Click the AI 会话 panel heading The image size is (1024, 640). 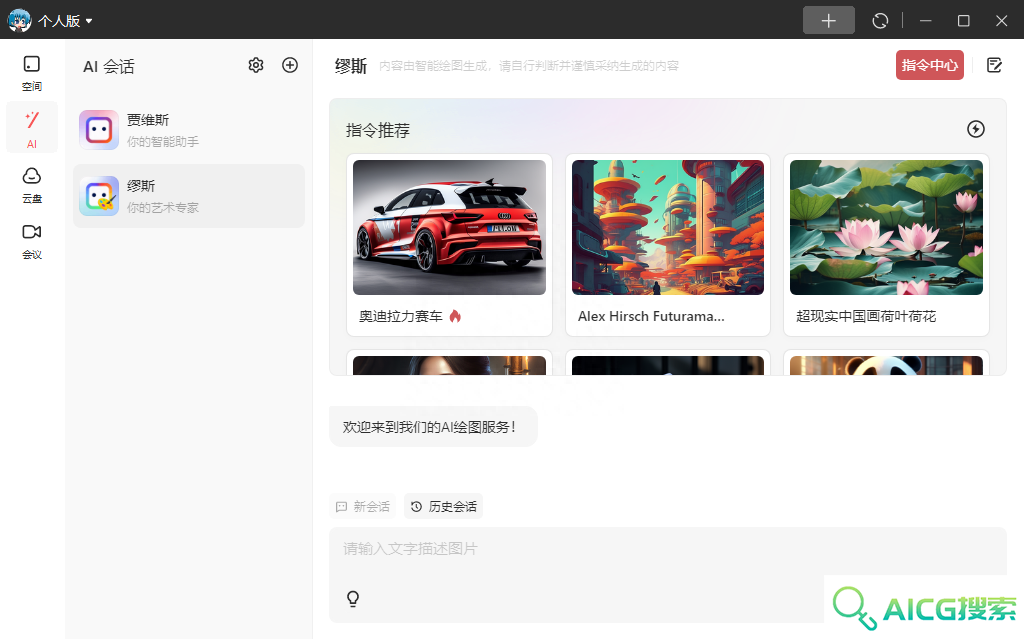[x=108, y=67]
